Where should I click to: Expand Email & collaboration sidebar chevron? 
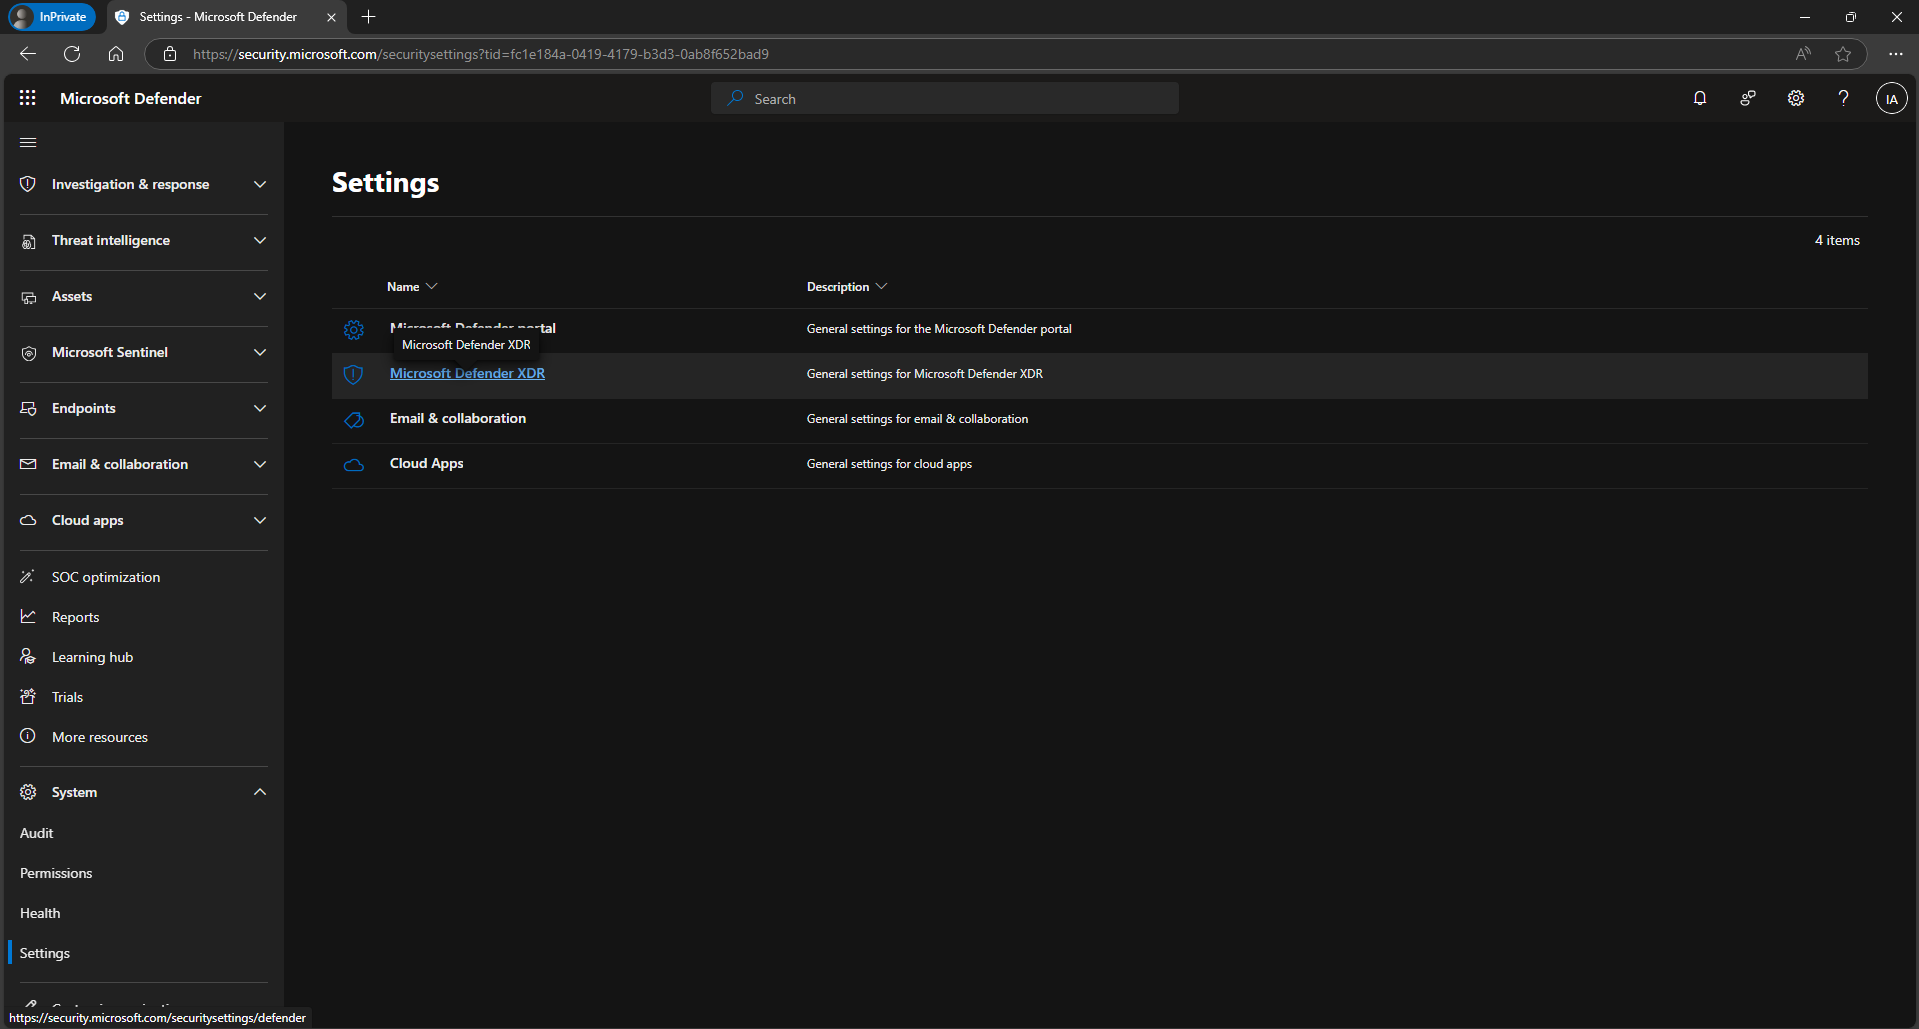pyautogui.click(x=260, y=465)
